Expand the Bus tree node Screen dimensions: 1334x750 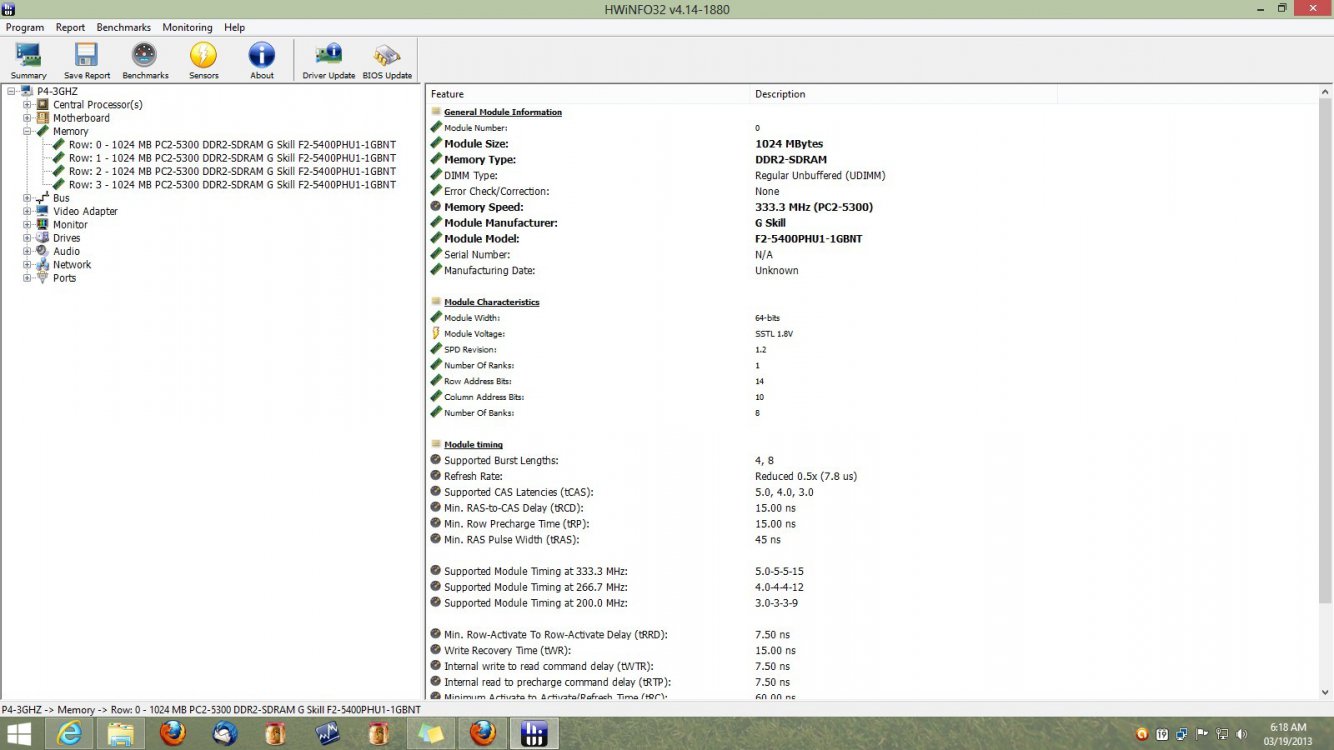27,198
